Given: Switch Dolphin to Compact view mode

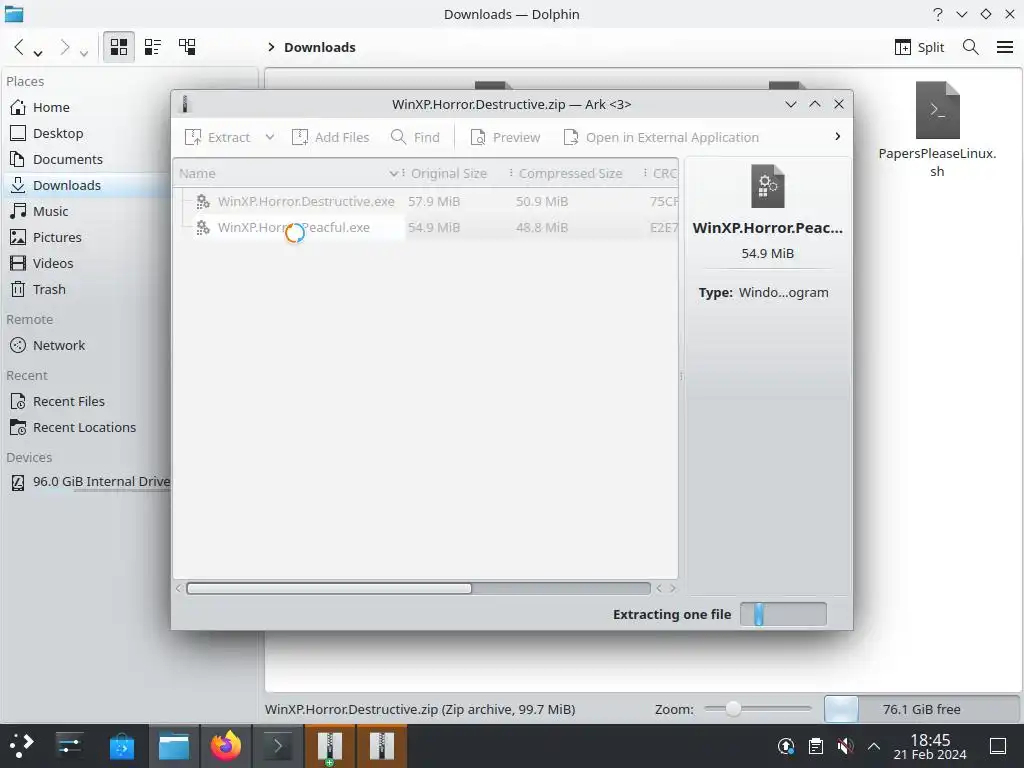Looking at the screenshot, I should [x=153, y=47].
